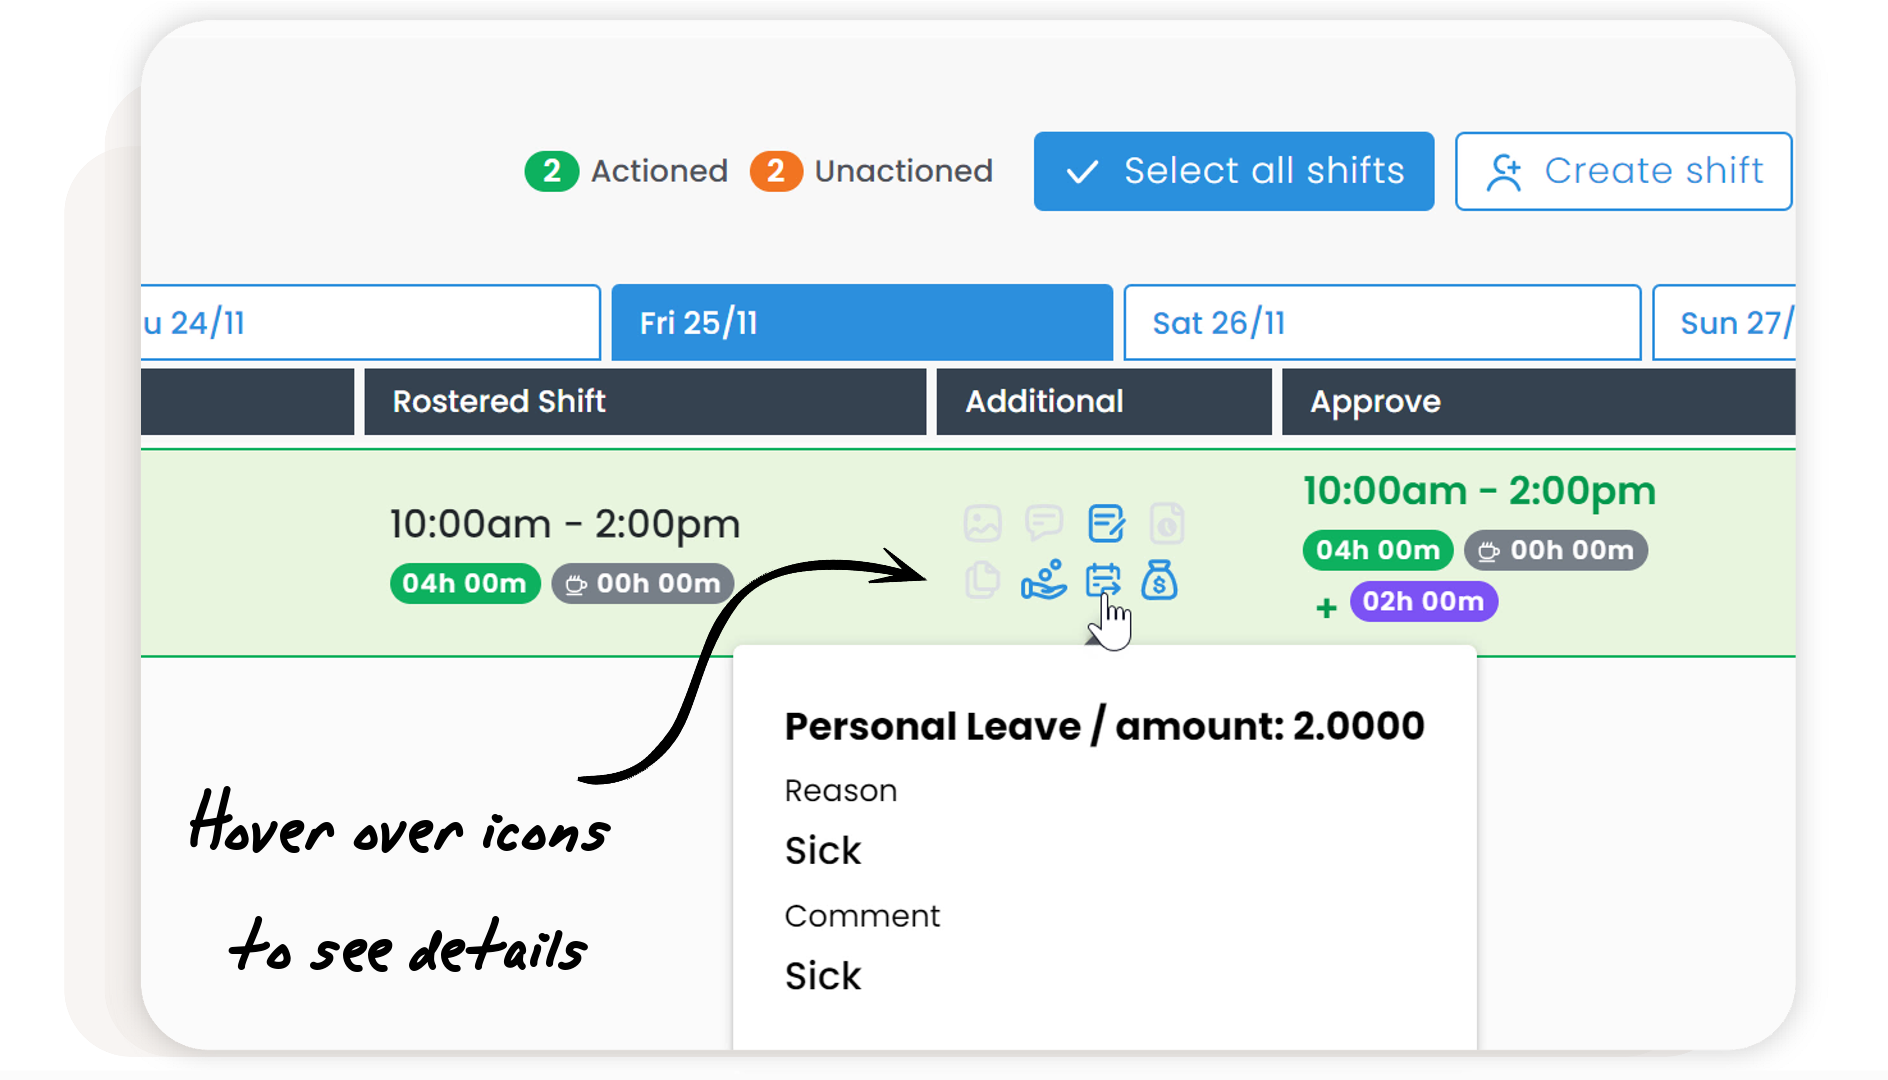Go to the Thu 24/11 tab

pos(370,323)
